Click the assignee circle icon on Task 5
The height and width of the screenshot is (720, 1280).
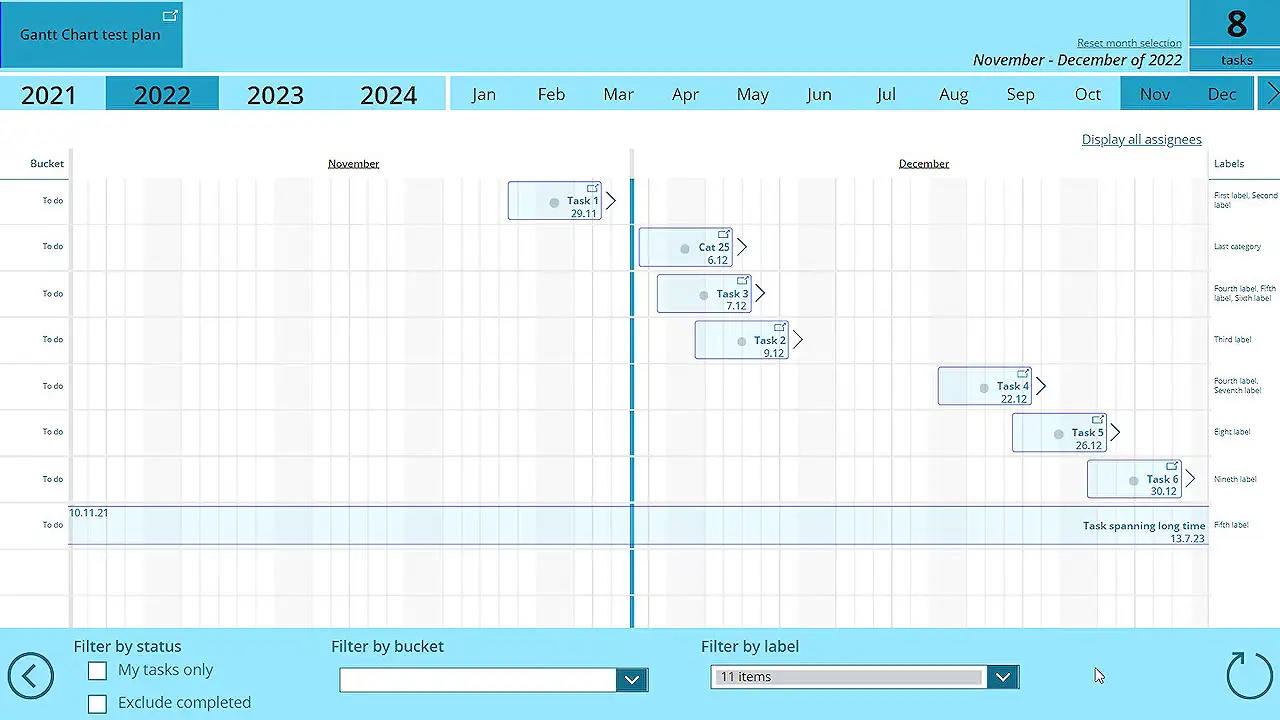click(x=1058, y=434)
